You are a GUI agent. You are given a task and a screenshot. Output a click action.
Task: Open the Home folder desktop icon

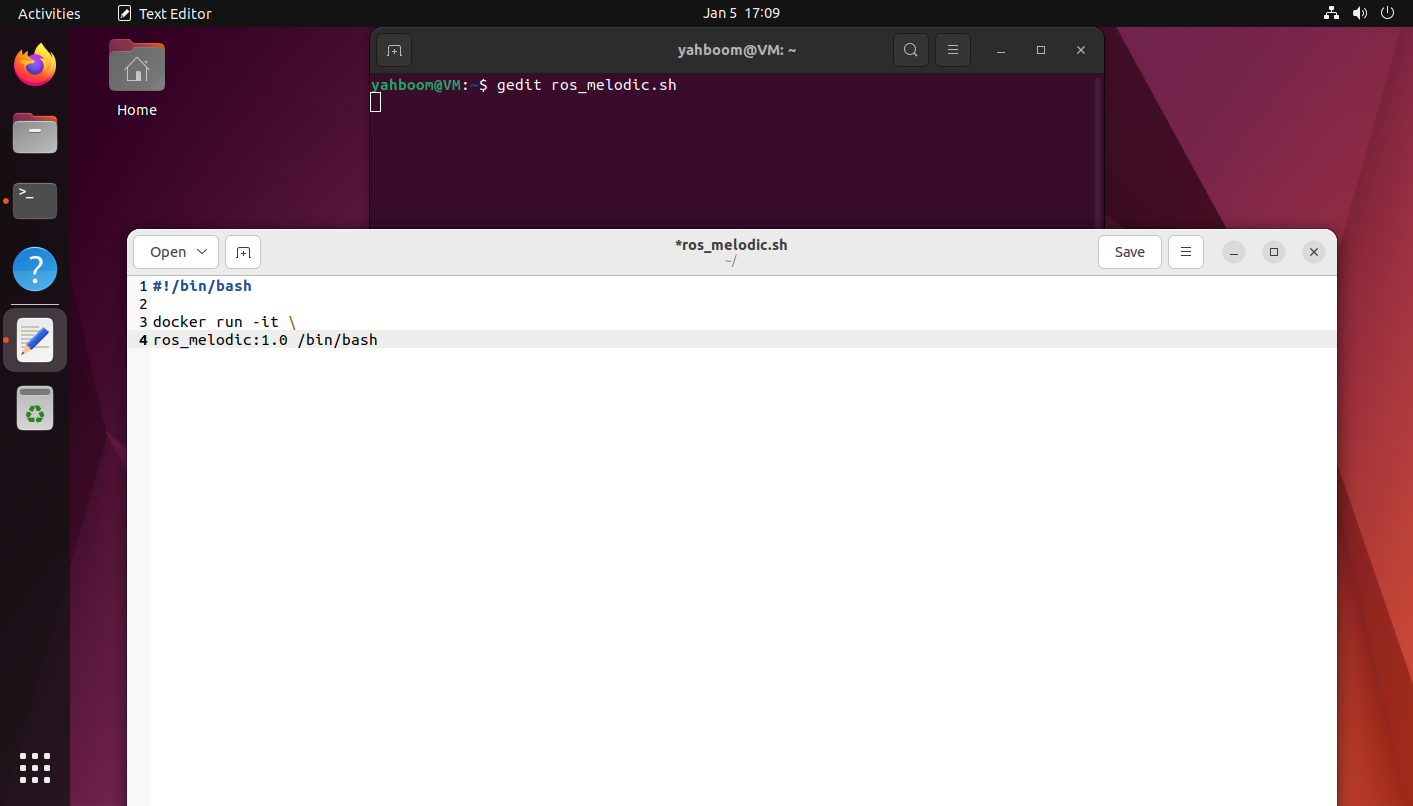coord(137,78)
